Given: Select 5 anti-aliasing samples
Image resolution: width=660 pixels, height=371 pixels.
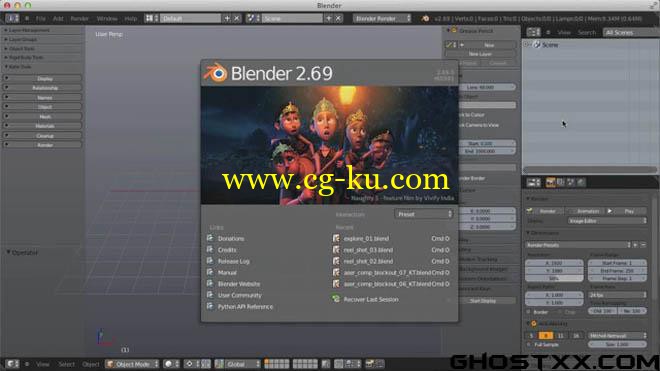Looking at the screenshot, I should tap(532, 336).
